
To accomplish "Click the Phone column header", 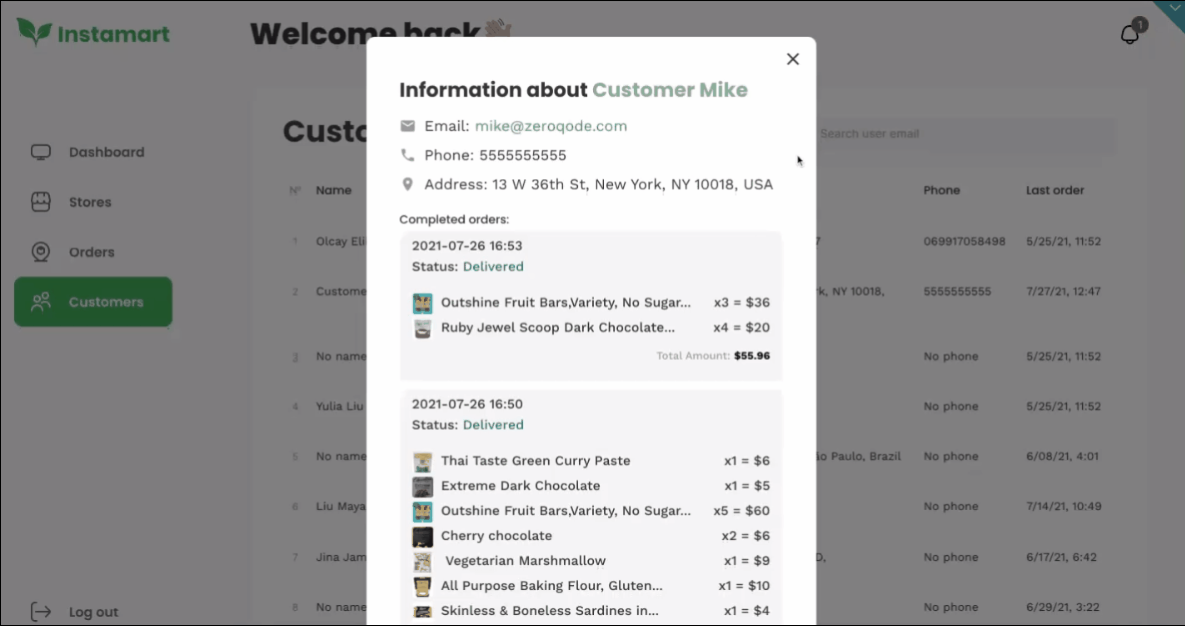I will point(942,190).
